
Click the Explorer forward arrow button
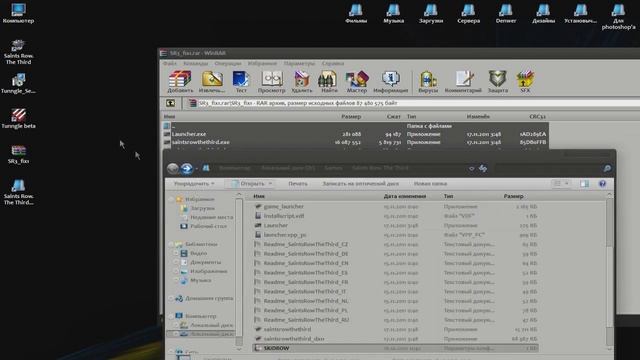pyautogui.click(x=187, y=168)
